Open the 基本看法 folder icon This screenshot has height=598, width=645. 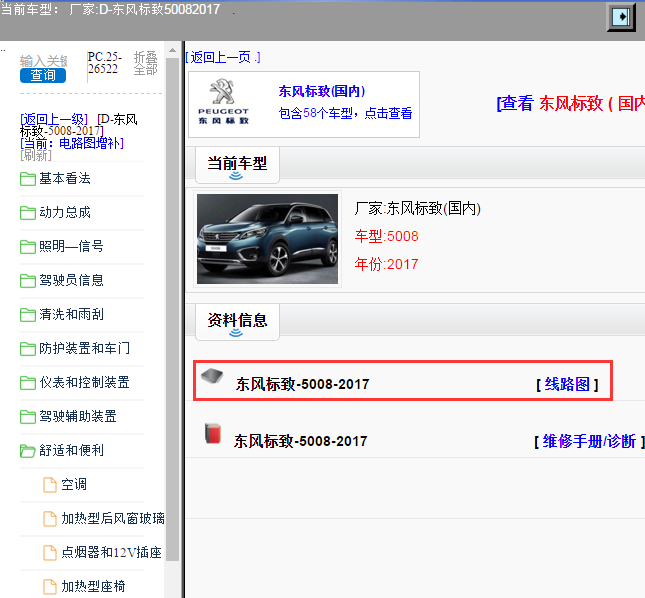[x=28, y=179]
